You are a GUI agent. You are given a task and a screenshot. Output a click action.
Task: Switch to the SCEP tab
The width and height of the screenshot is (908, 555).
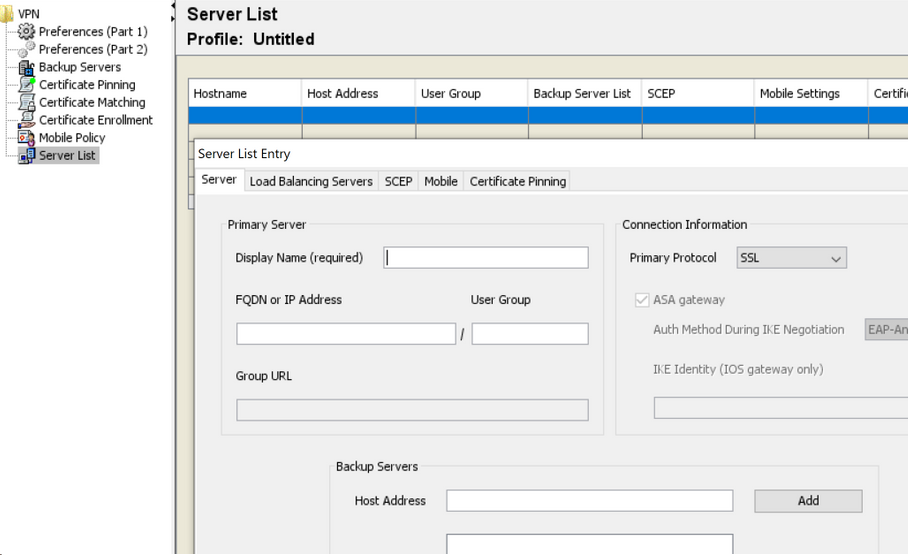click(398, 181)
